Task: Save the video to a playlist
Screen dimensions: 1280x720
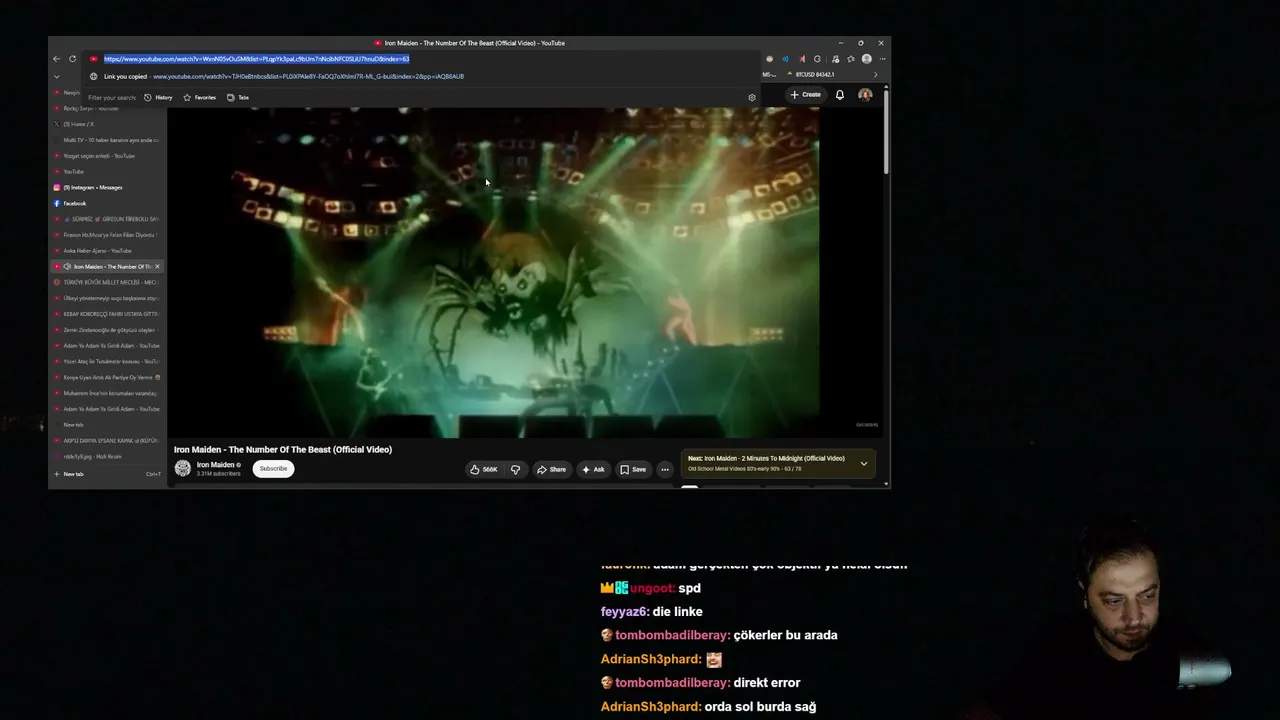Action: click(x=633, y=469)
